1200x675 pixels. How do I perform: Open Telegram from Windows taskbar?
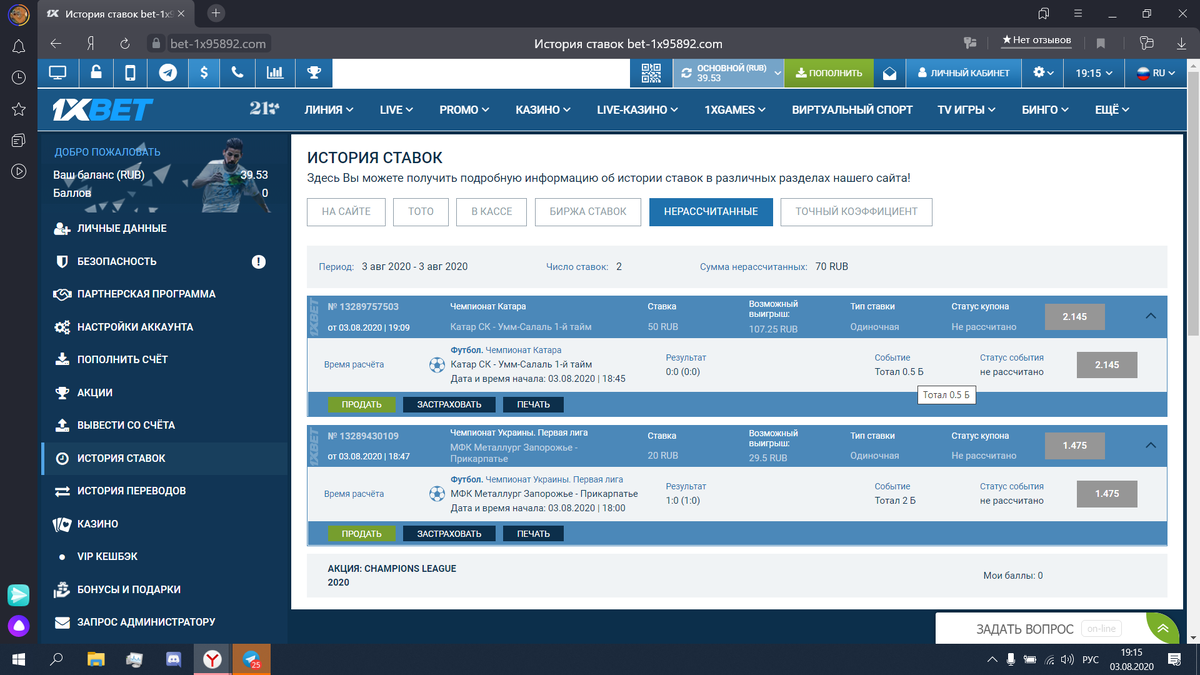(251, 660)
